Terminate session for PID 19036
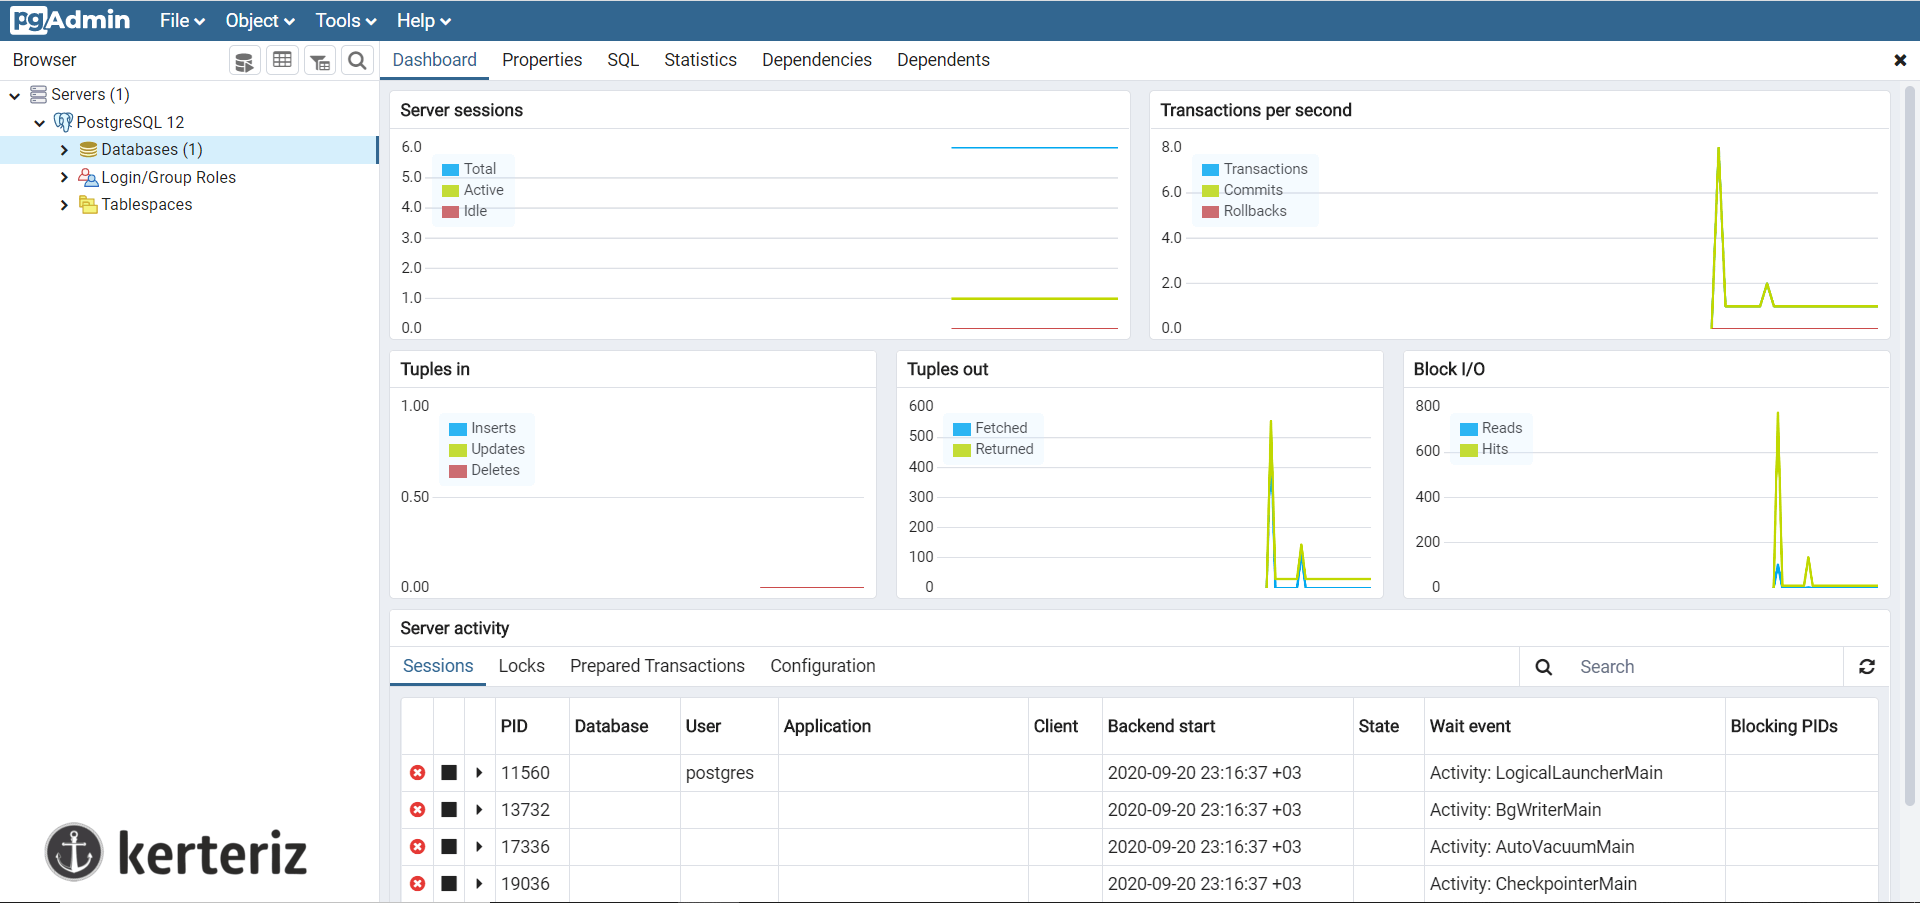The width and height of the screenshot is (1920, 903). pyautogui.click(x=418, y=884)
